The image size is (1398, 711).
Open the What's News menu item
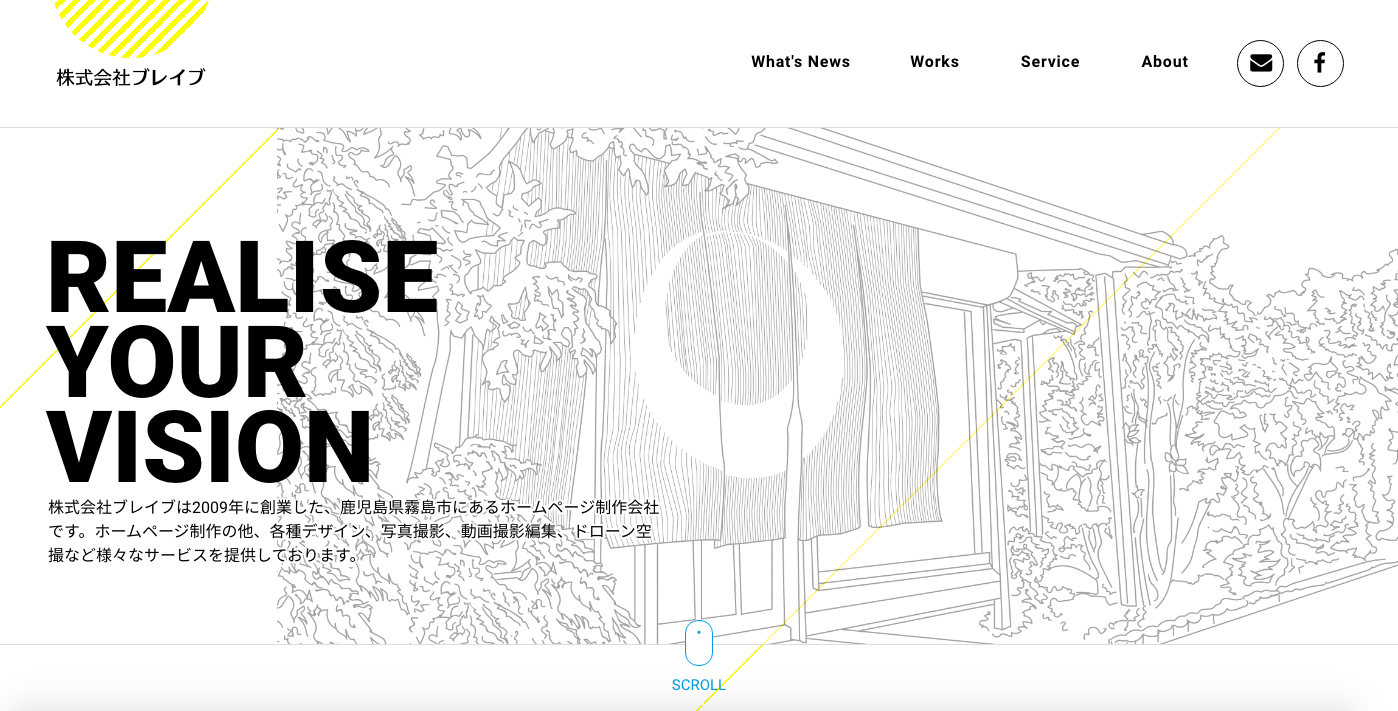(800, 62)
